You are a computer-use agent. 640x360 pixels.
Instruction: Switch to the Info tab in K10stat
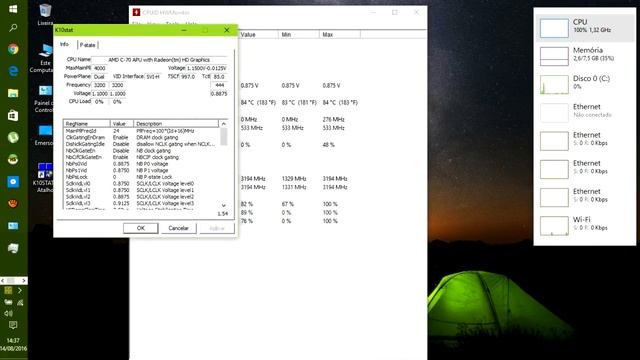click(x=64, y=44)
